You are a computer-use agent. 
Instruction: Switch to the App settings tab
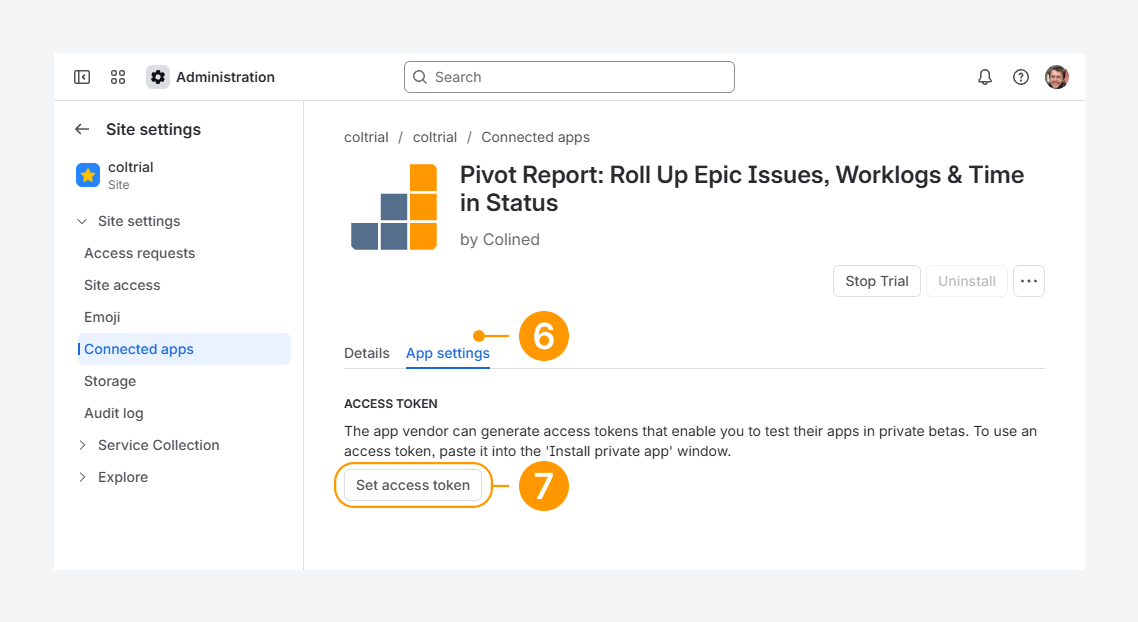(448, 353)
